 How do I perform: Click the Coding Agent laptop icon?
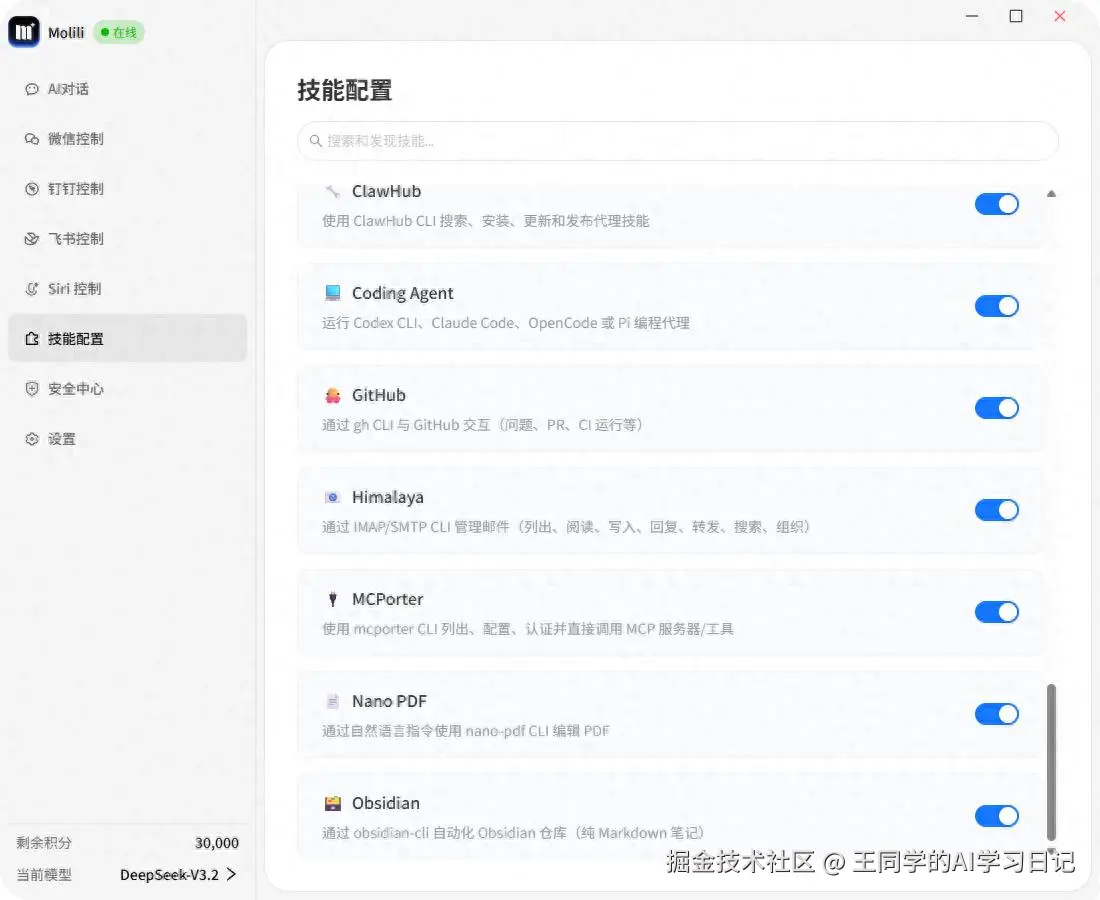coord(333,293)
